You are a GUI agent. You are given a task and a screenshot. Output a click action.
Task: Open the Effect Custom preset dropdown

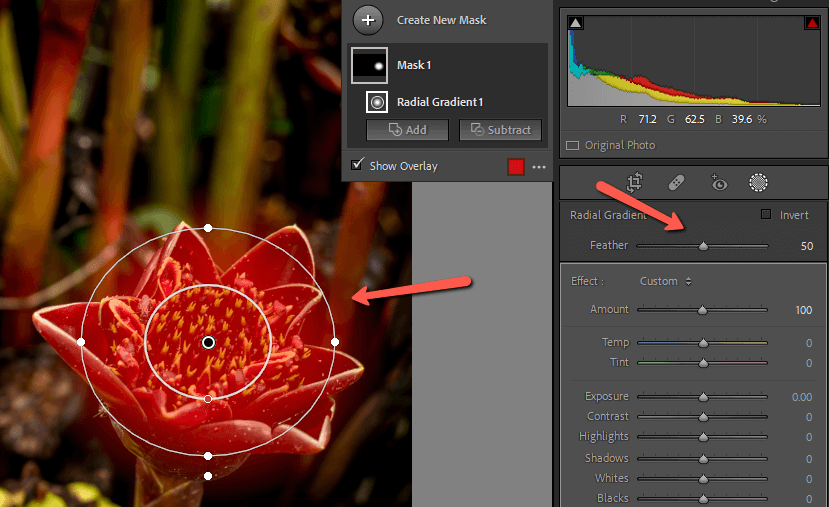[x=666, y=281]
